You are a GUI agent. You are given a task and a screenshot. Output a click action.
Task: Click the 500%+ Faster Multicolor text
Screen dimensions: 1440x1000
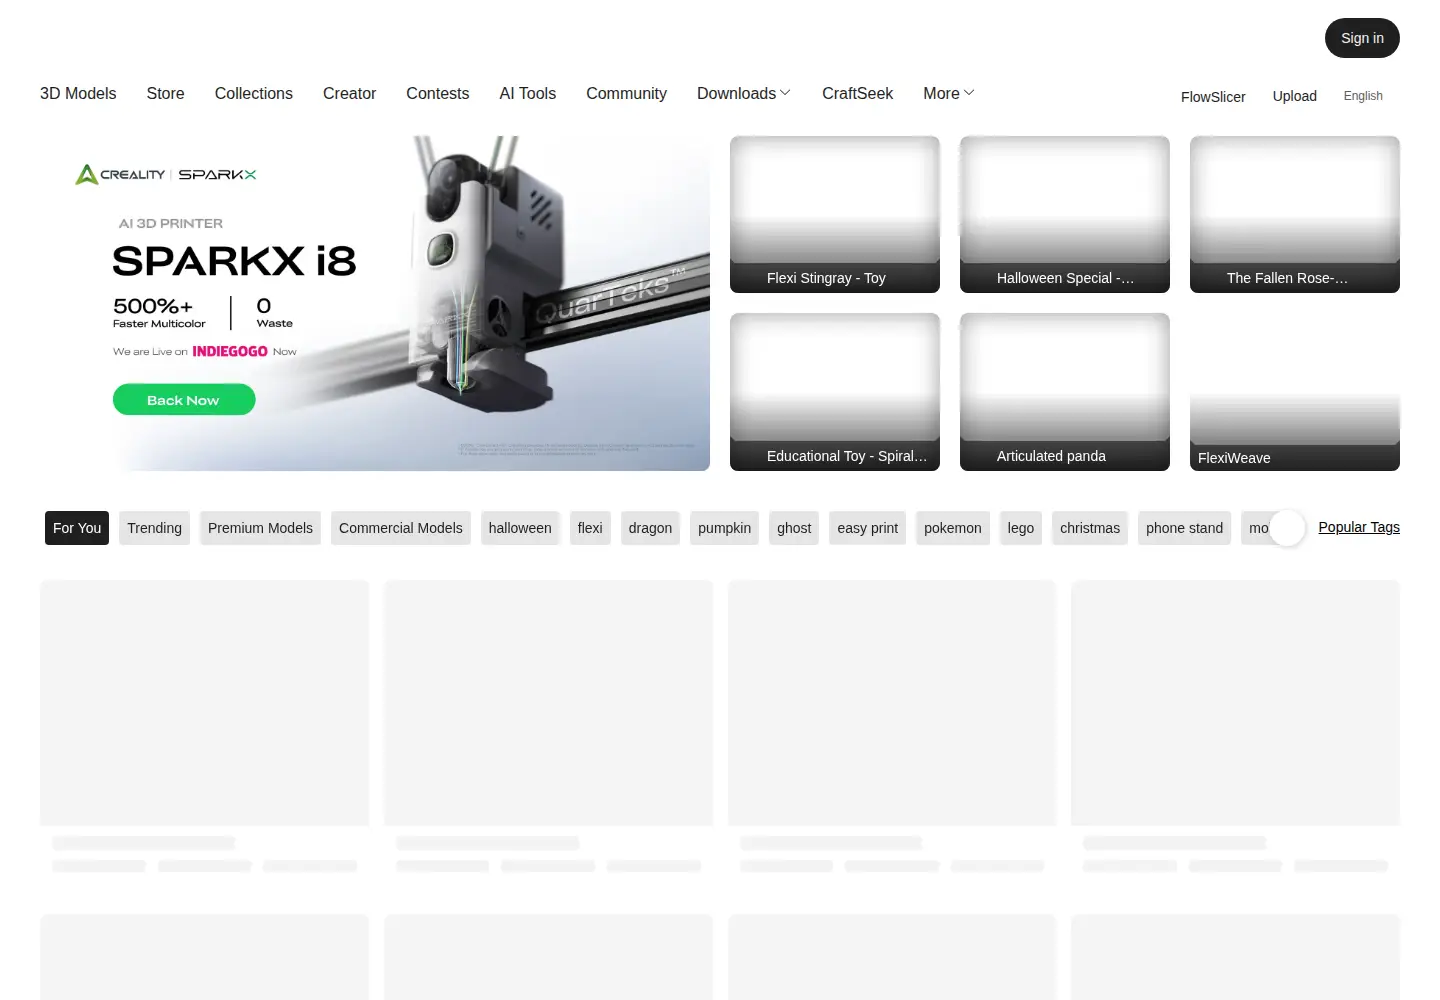coord(159,312)
